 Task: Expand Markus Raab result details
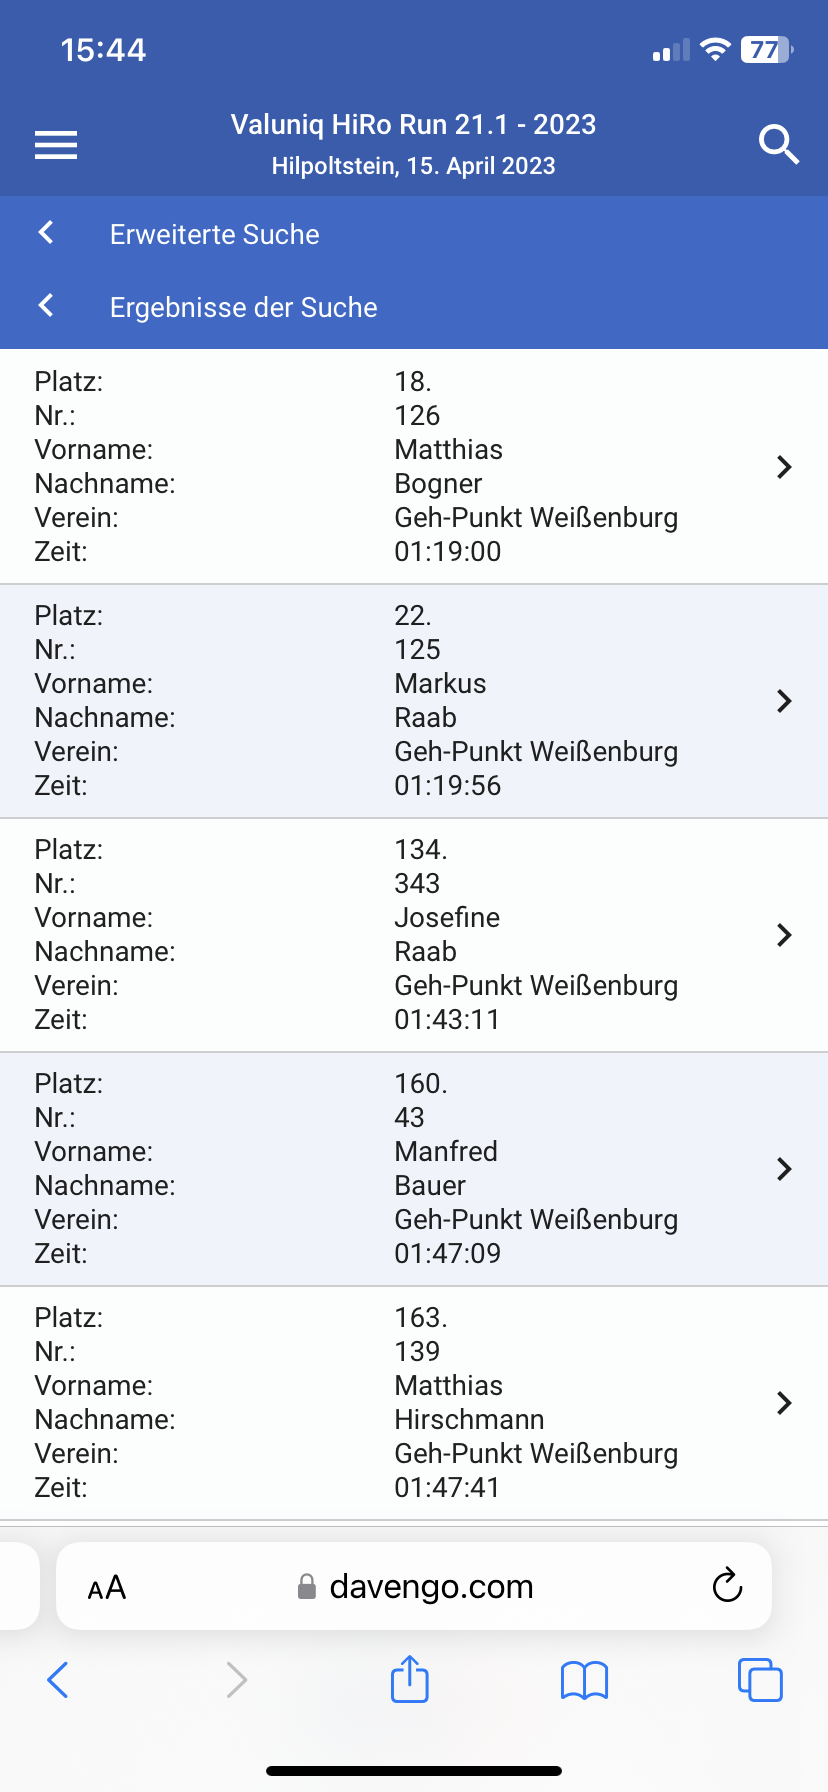pos(784,701)
